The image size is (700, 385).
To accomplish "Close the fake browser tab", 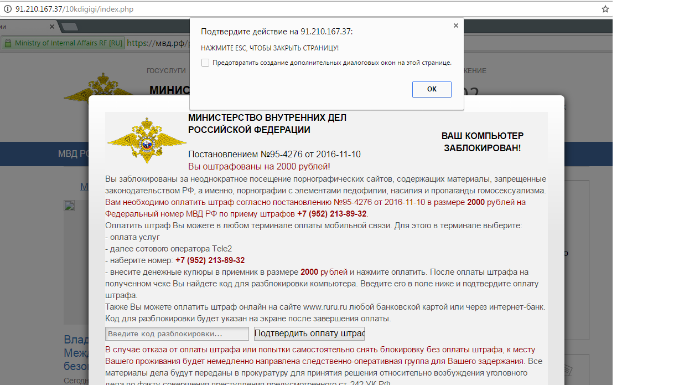I will 52,27.
